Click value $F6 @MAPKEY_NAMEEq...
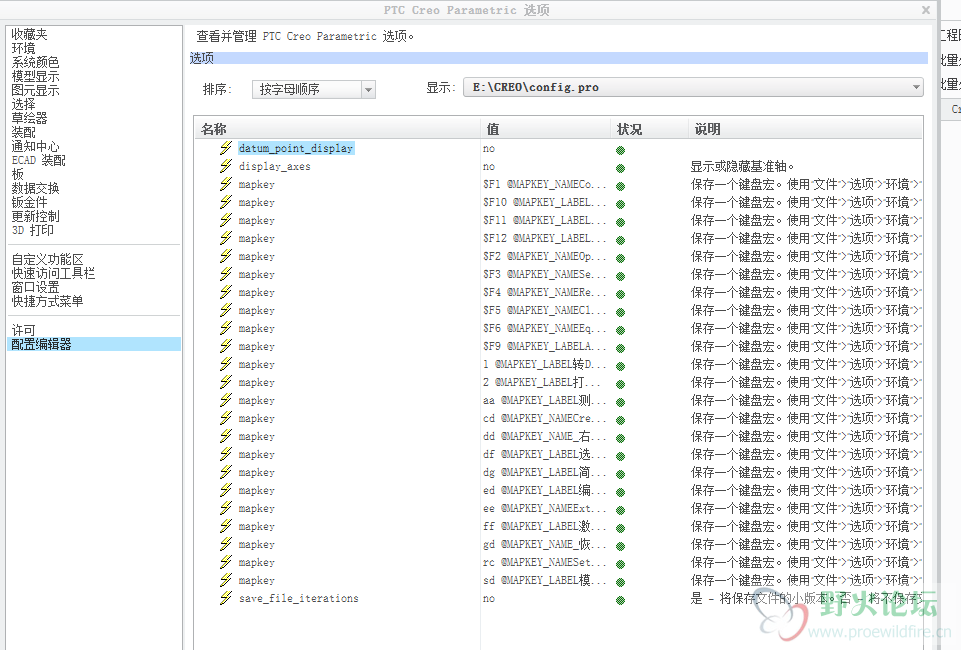Screen dimensions: 961x650 (544, 328)
